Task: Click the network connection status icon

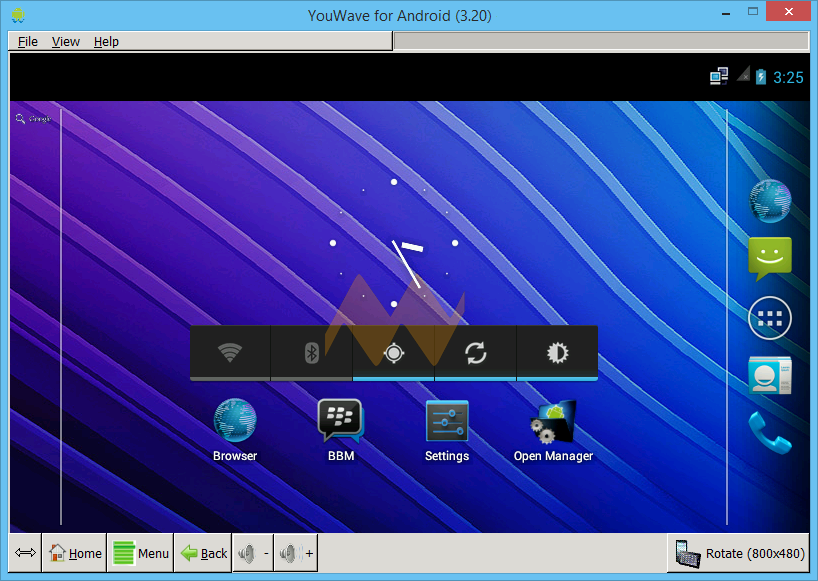Action: 719,77
